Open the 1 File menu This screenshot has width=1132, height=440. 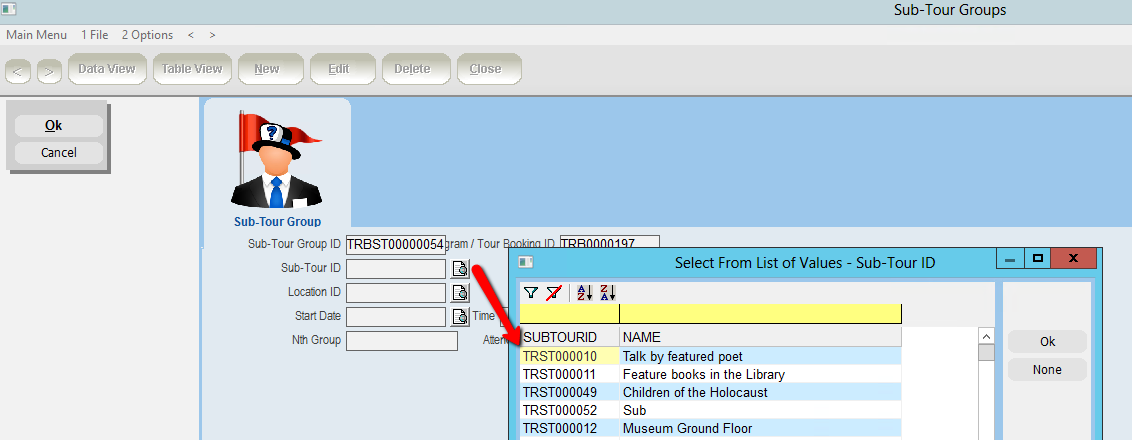pos(95,35)
